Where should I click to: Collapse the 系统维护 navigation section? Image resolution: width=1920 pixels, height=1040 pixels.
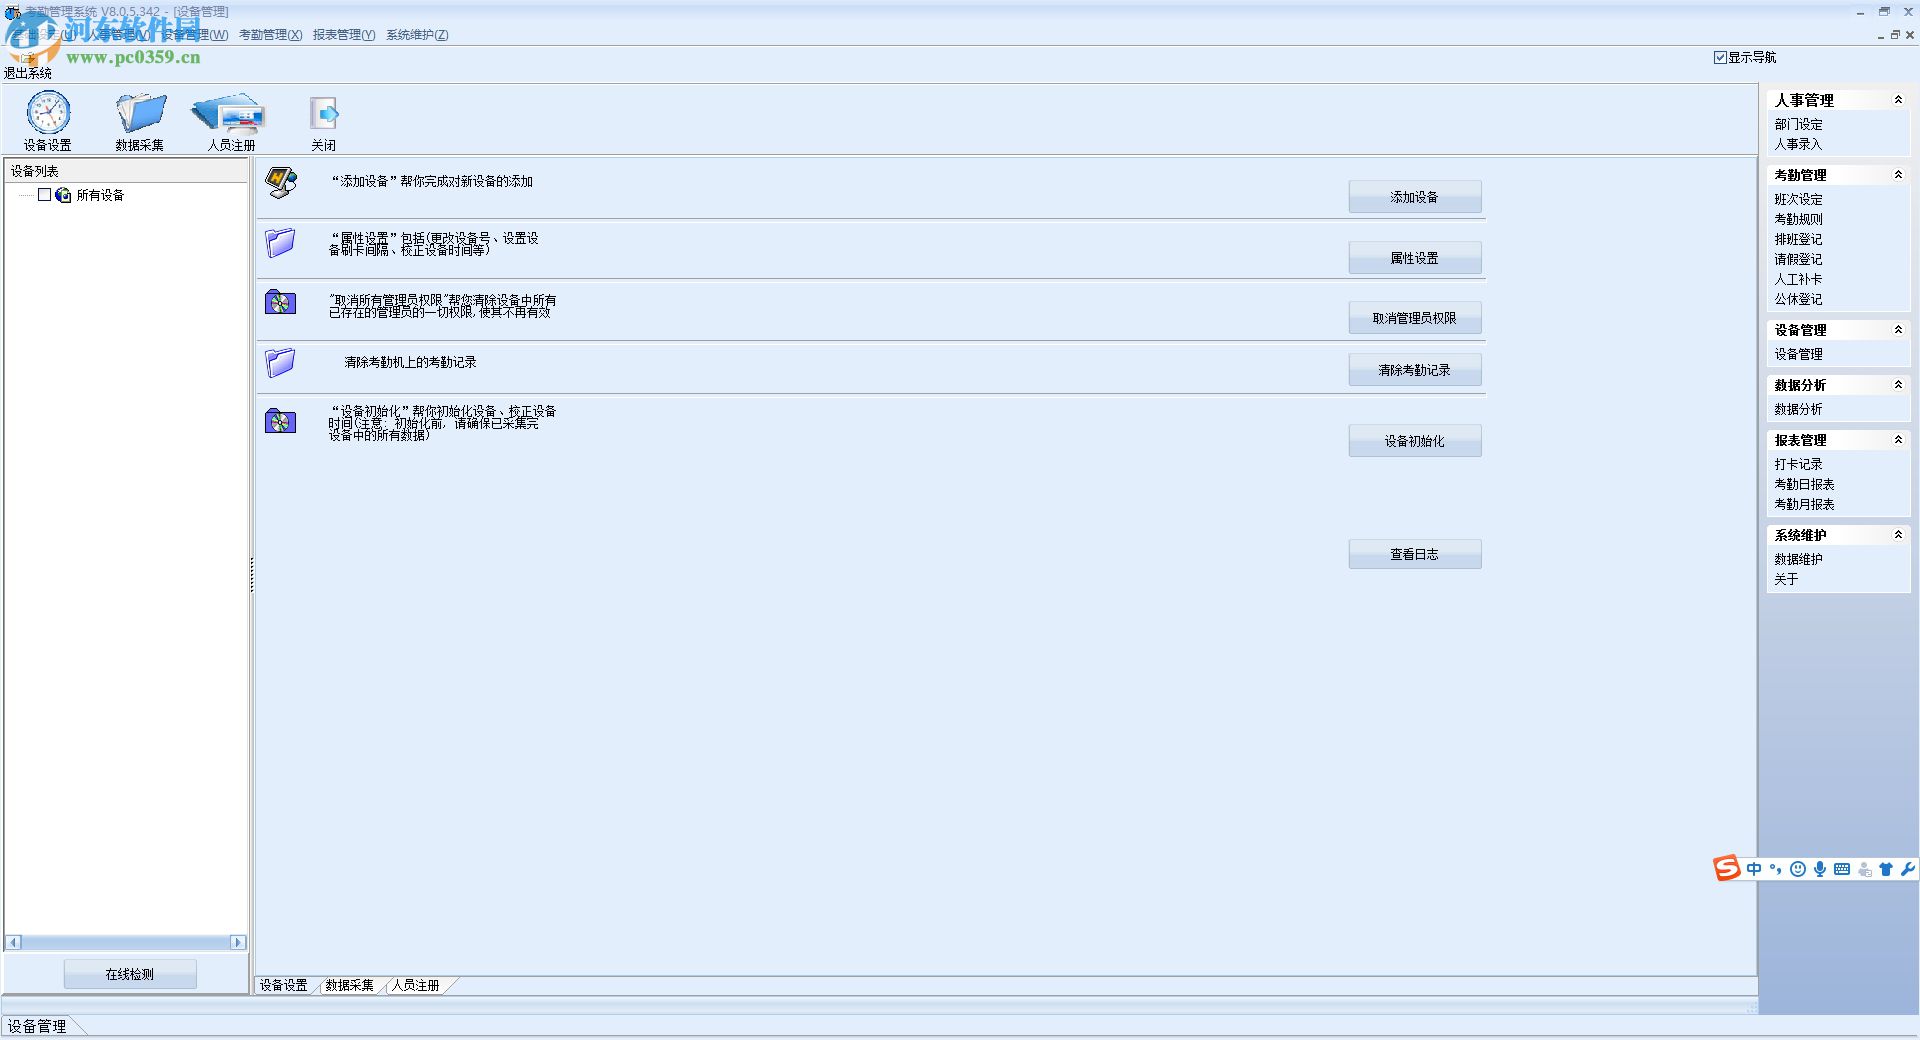1898,535
